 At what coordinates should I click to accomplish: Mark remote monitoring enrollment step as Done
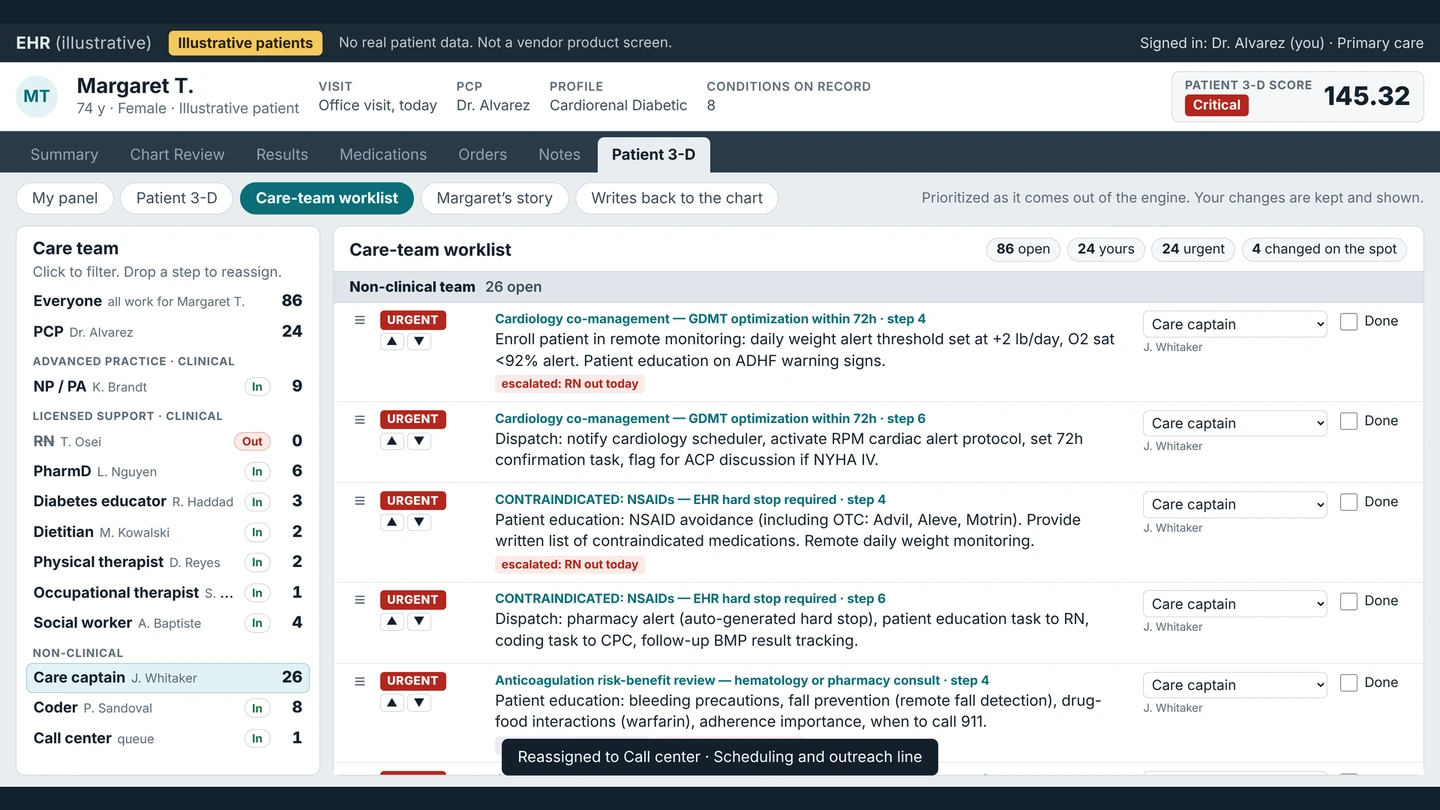pos(1349,322)
